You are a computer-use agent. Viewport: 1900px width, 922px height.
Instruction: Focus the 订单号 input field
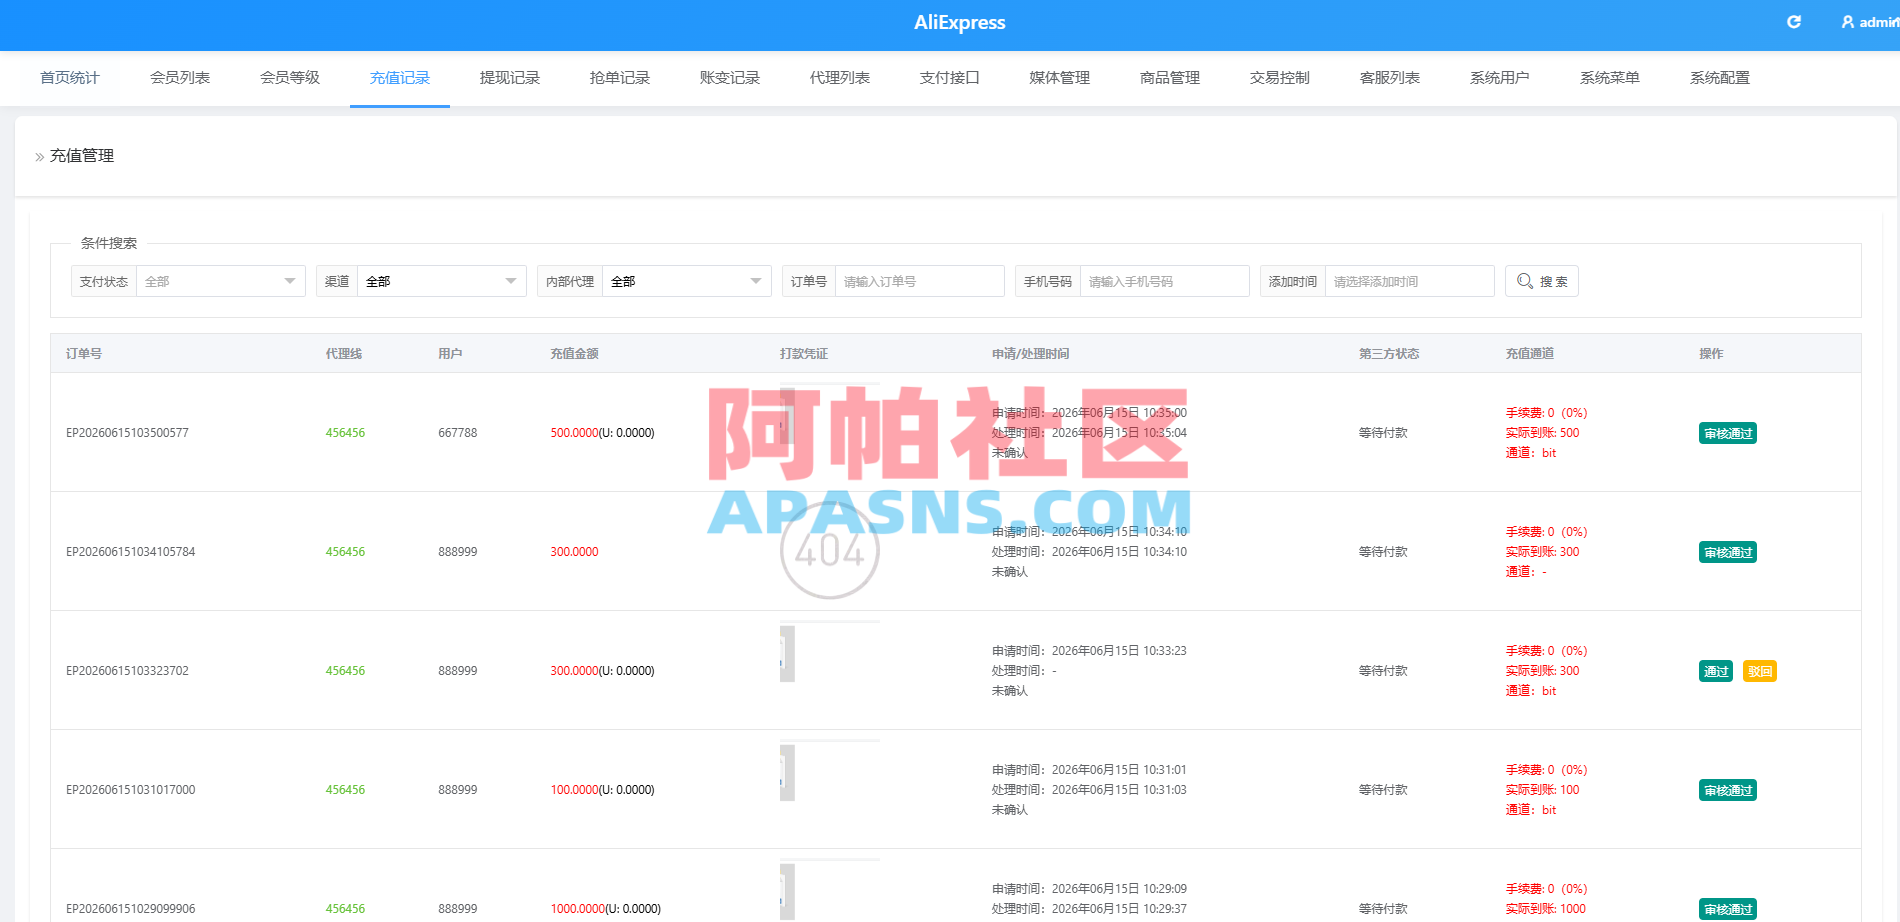pyautogui.click(x=920, y=281)
